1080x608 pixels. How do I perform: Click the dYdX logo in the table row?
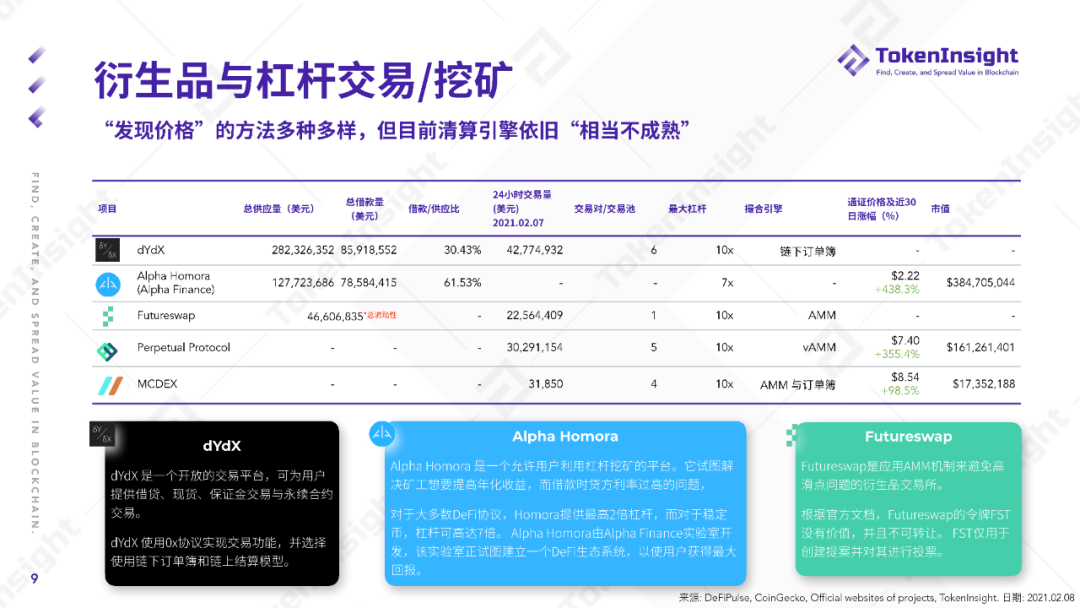[107, 249]
